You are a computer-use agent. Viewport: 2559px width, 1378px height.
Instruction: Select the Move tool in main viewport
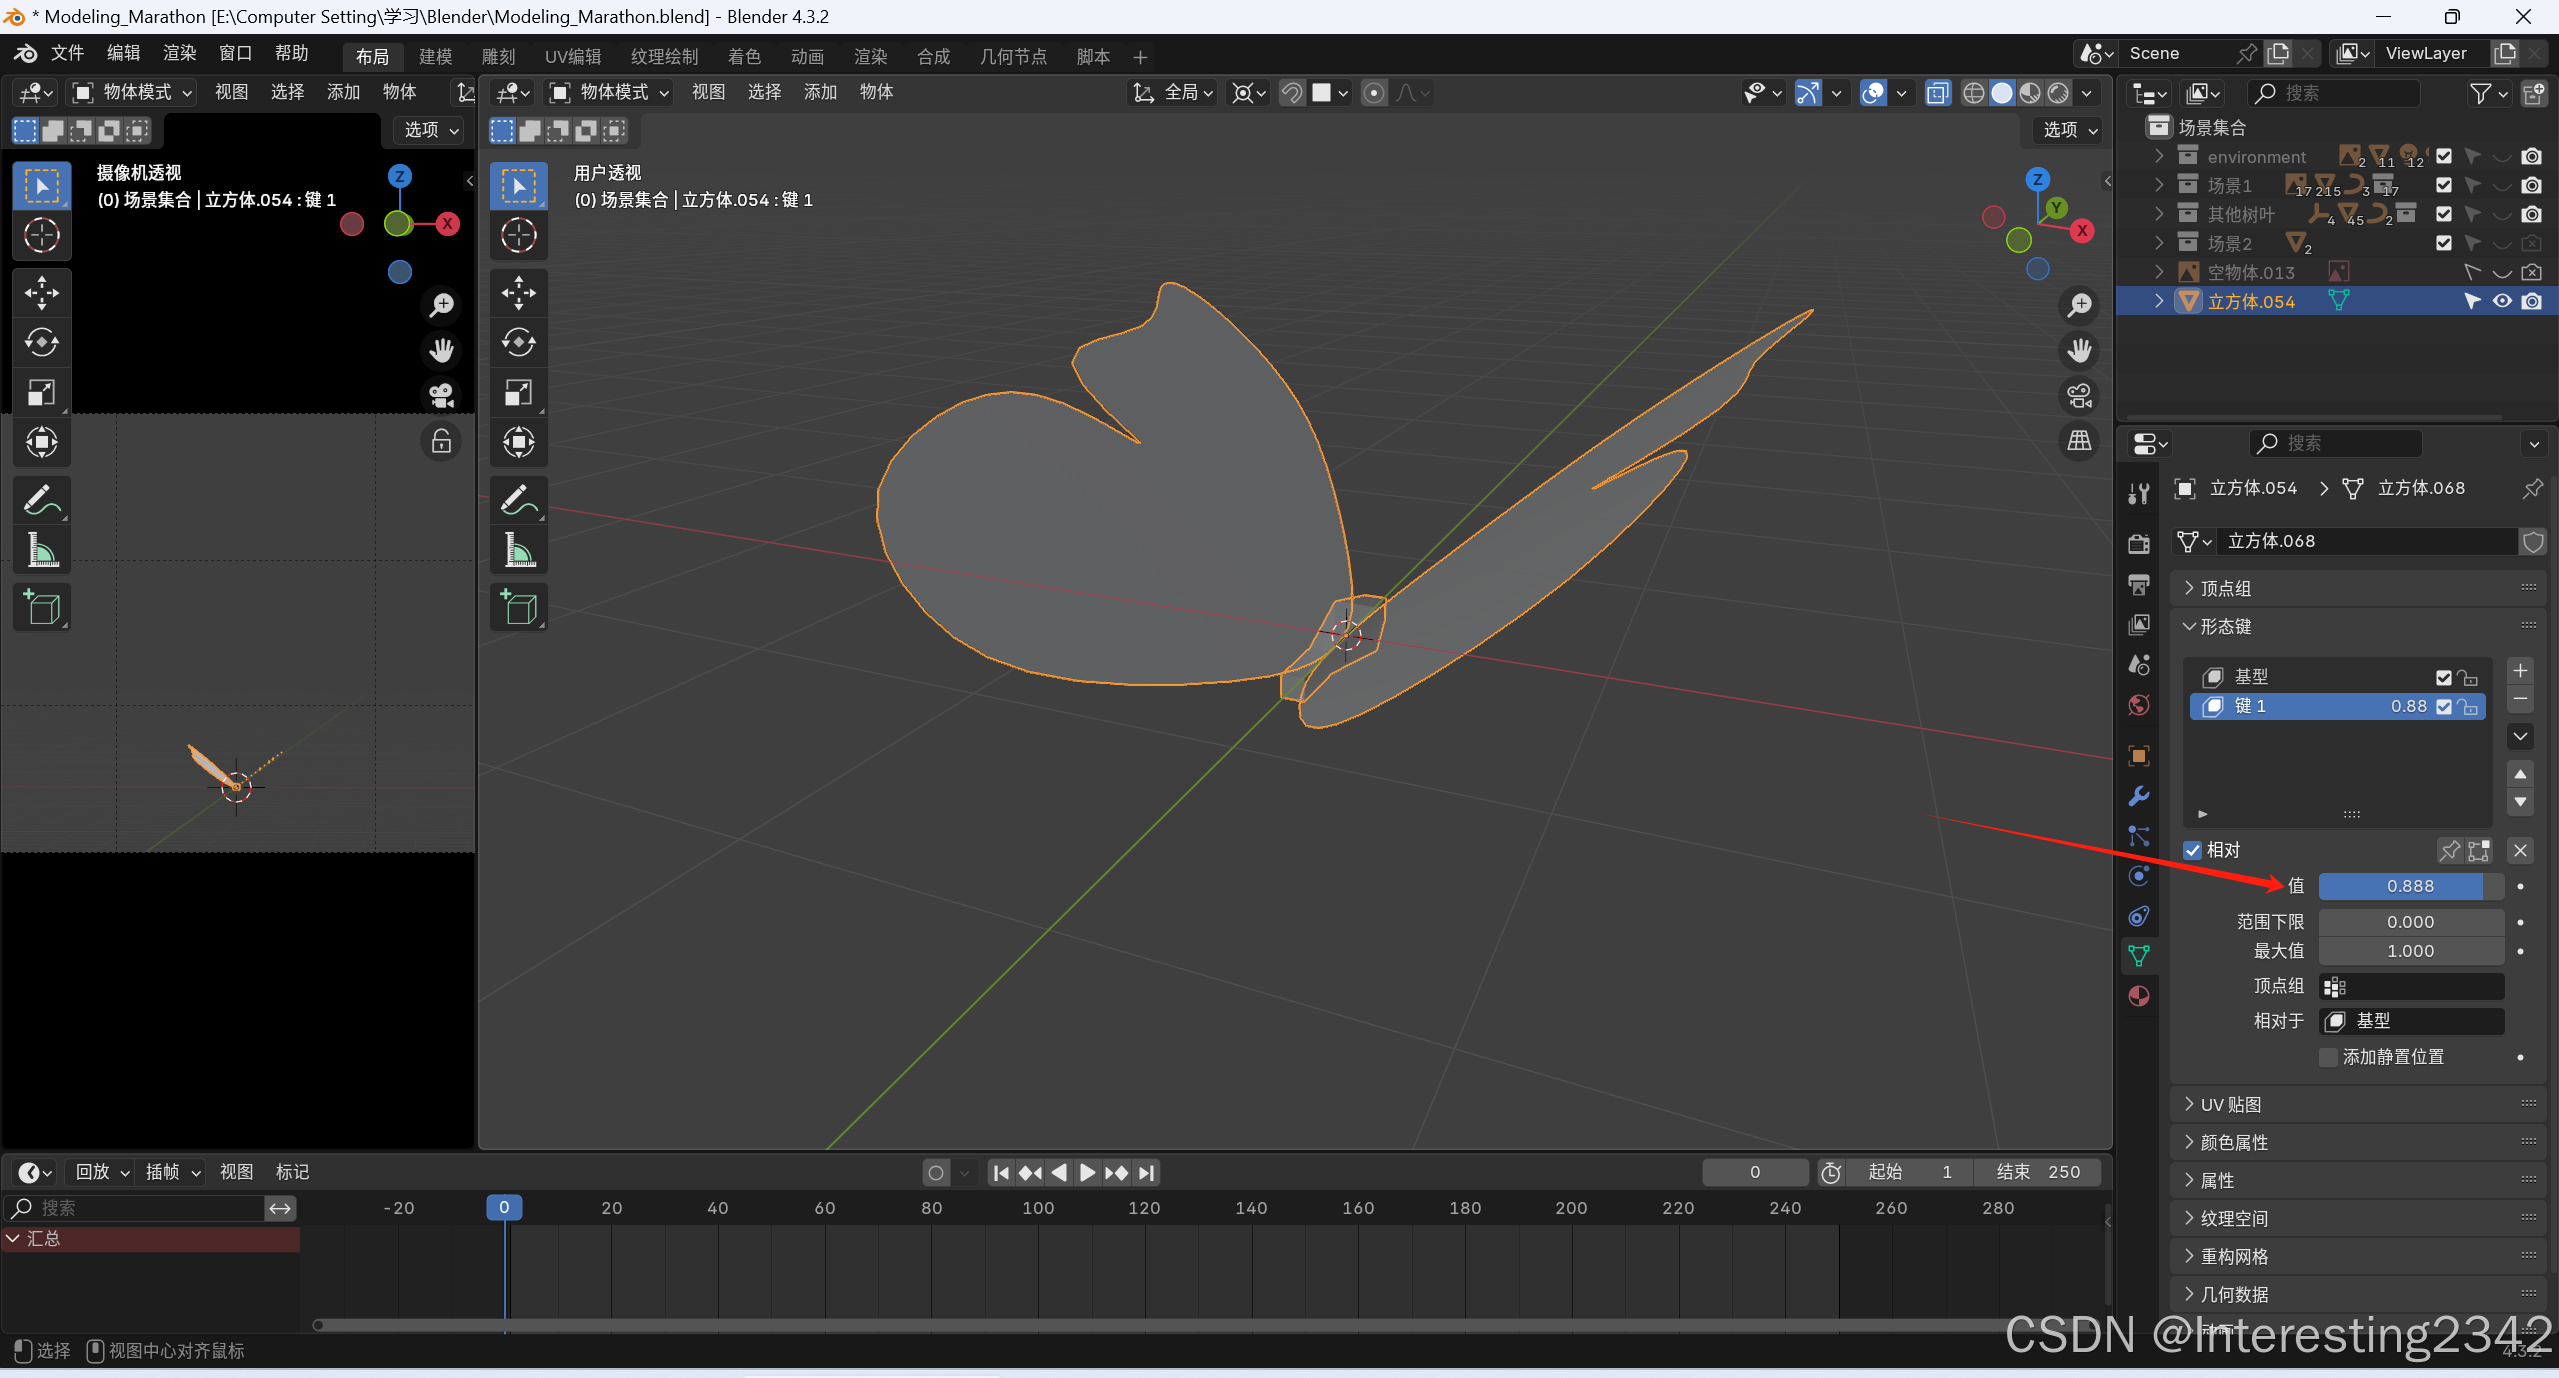pos(518,293)
